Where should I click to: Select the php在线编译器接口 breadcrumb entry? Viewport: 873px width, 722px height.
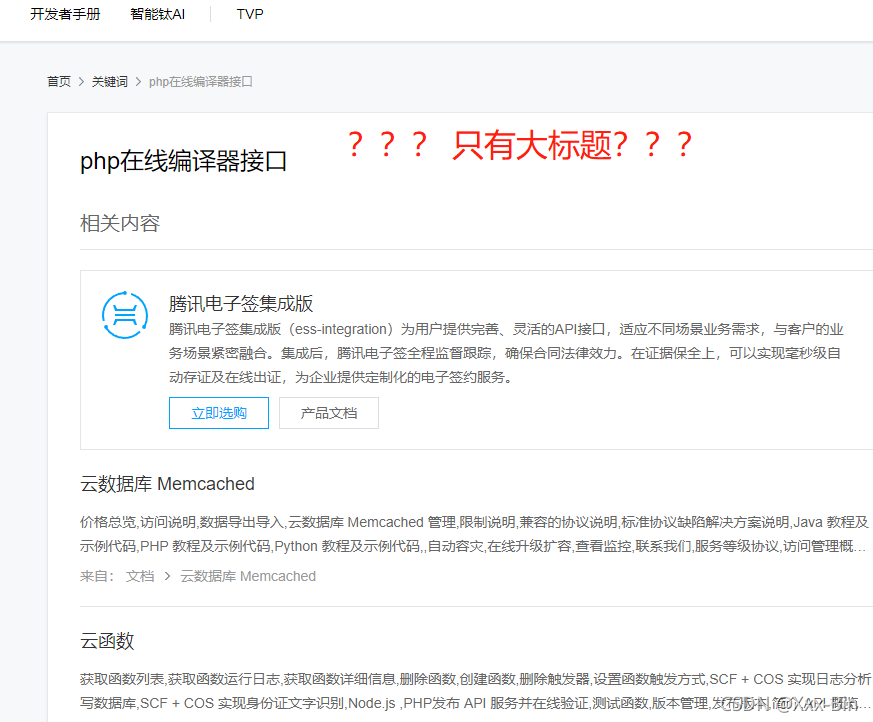coord(198,81)
